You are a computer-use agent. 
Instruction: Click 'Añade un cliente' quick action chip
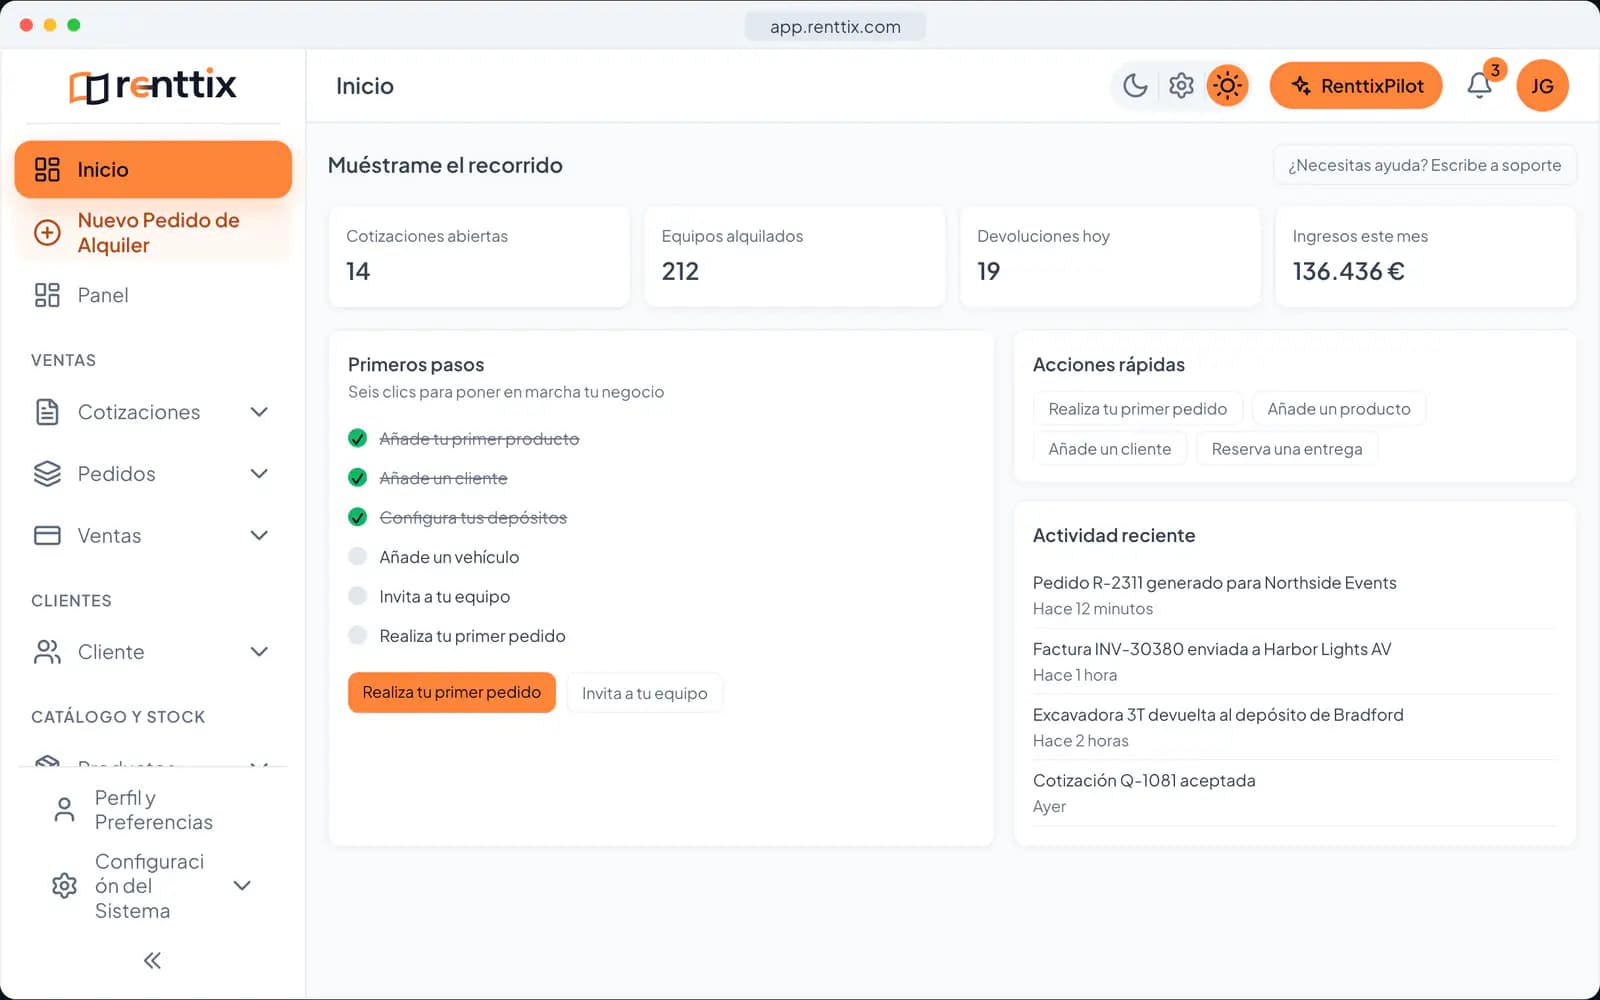click(1110, 449)
